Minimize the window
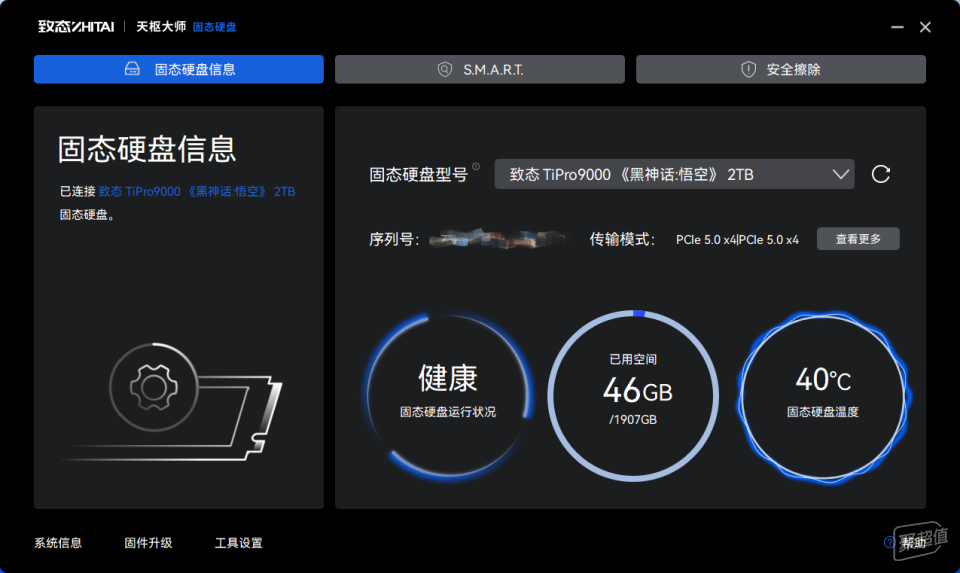The image size is (960, 573). coord(898,27)
